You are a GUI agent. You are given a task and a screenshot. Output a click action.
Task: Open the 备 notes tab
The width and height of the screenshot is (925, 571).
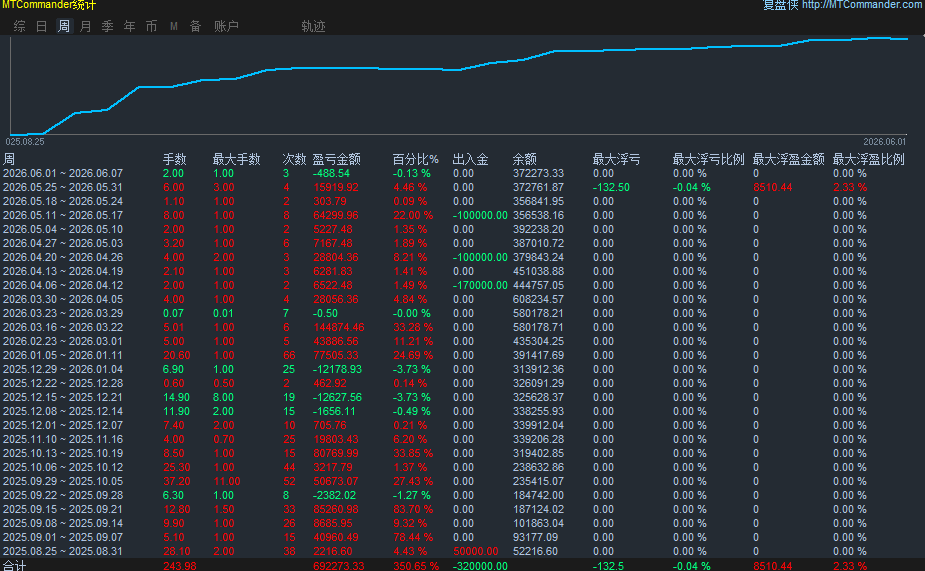tap(196, 26)
